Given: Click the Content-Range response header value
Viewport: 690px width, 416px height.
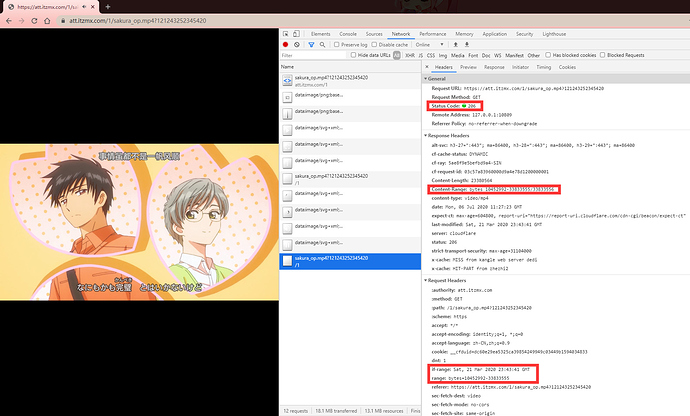Looking at the screenshot, I should pos(511,189).
